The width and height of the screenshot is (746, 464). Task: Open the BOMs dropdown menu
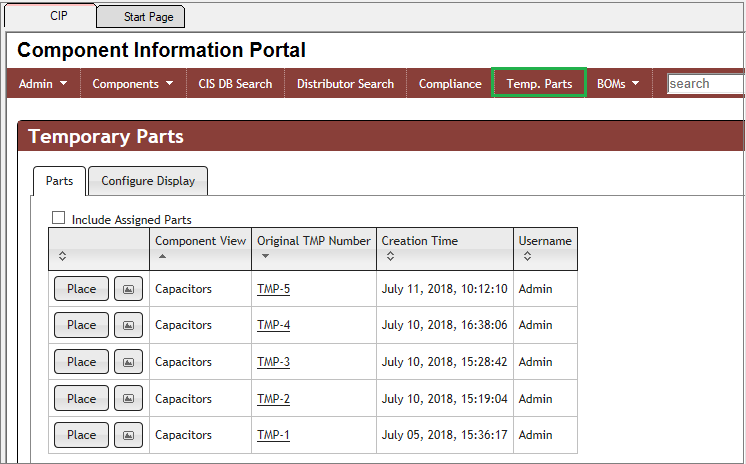point(617,84)
